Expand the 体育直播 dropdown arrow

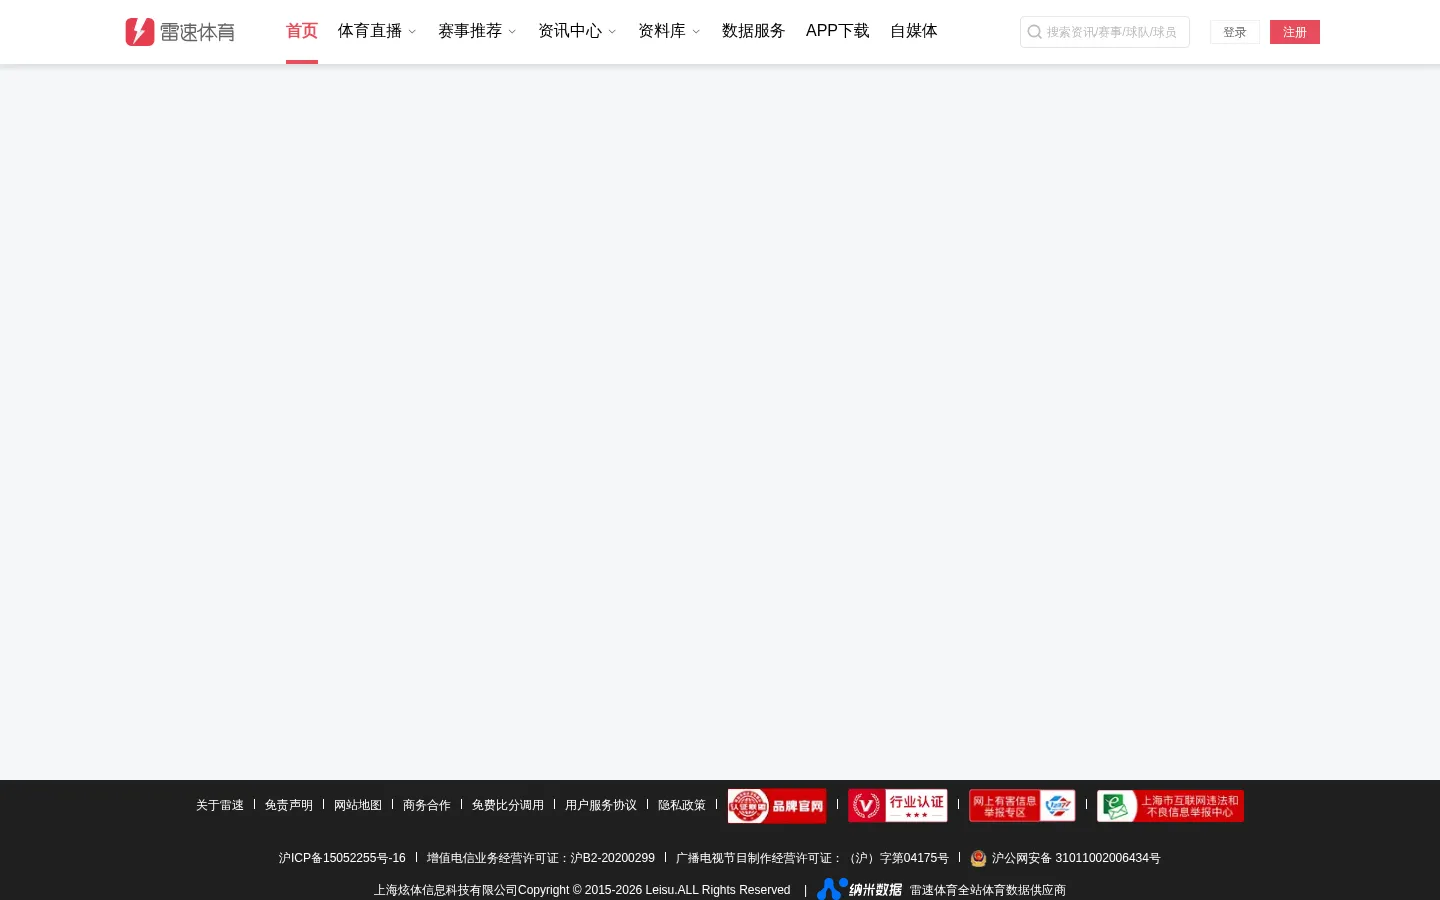pyautogui.click(x=412, y=32)
